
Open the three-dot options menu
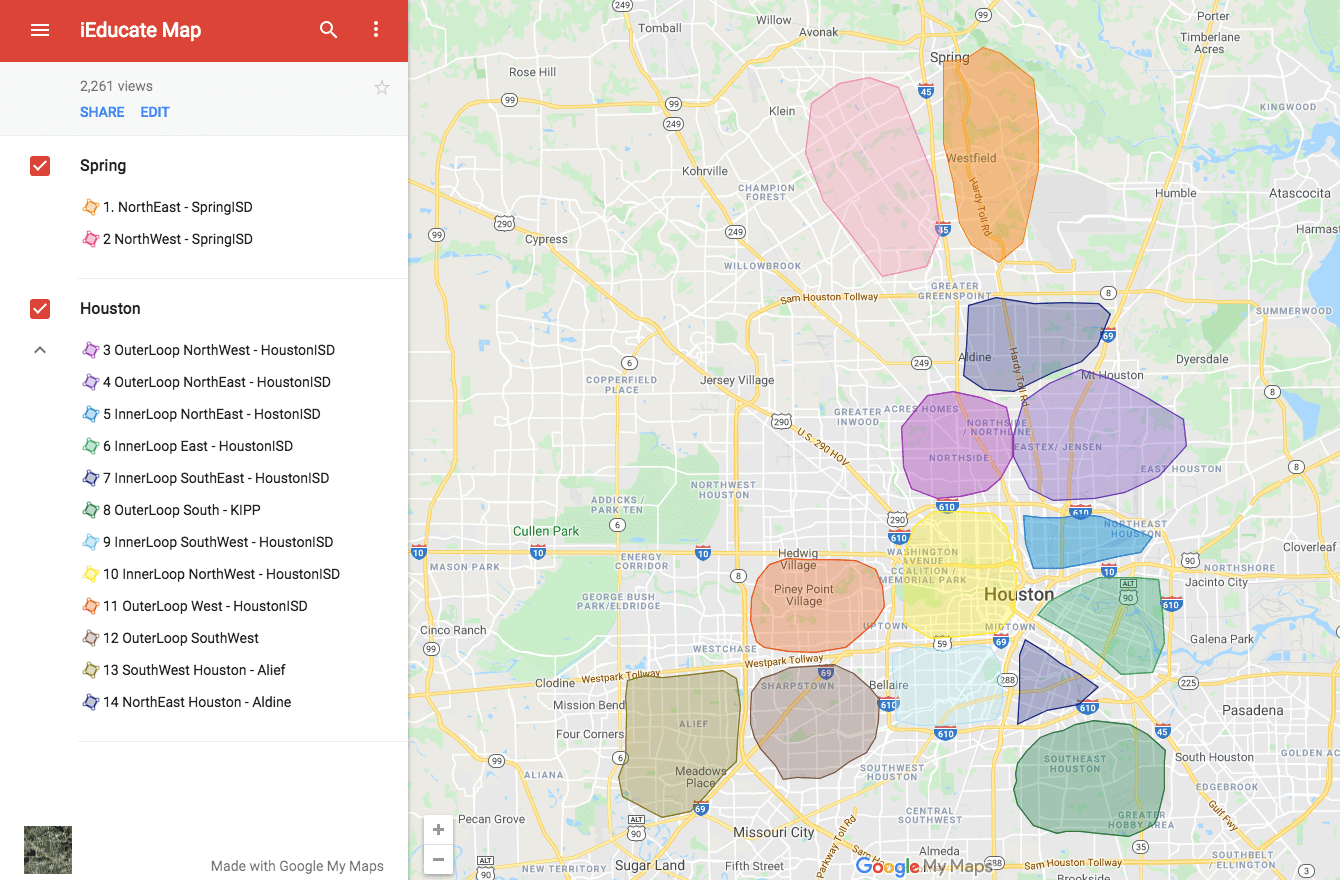(376, 29)
